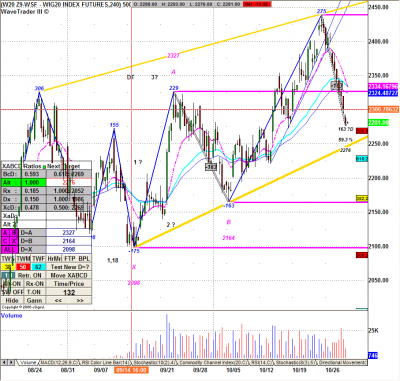This screenshot has width=400, height=381.
Task: Step forward with the >> button
Action: (80, 300)
